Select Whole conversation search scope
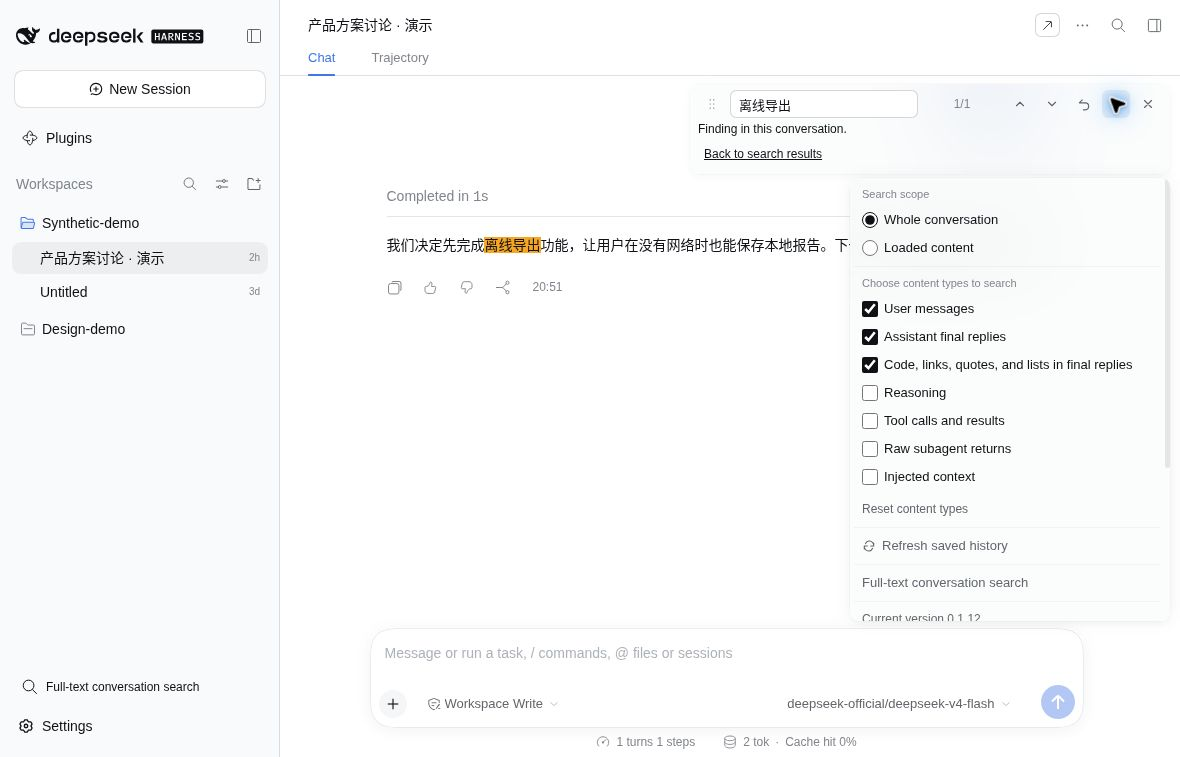 870,220
